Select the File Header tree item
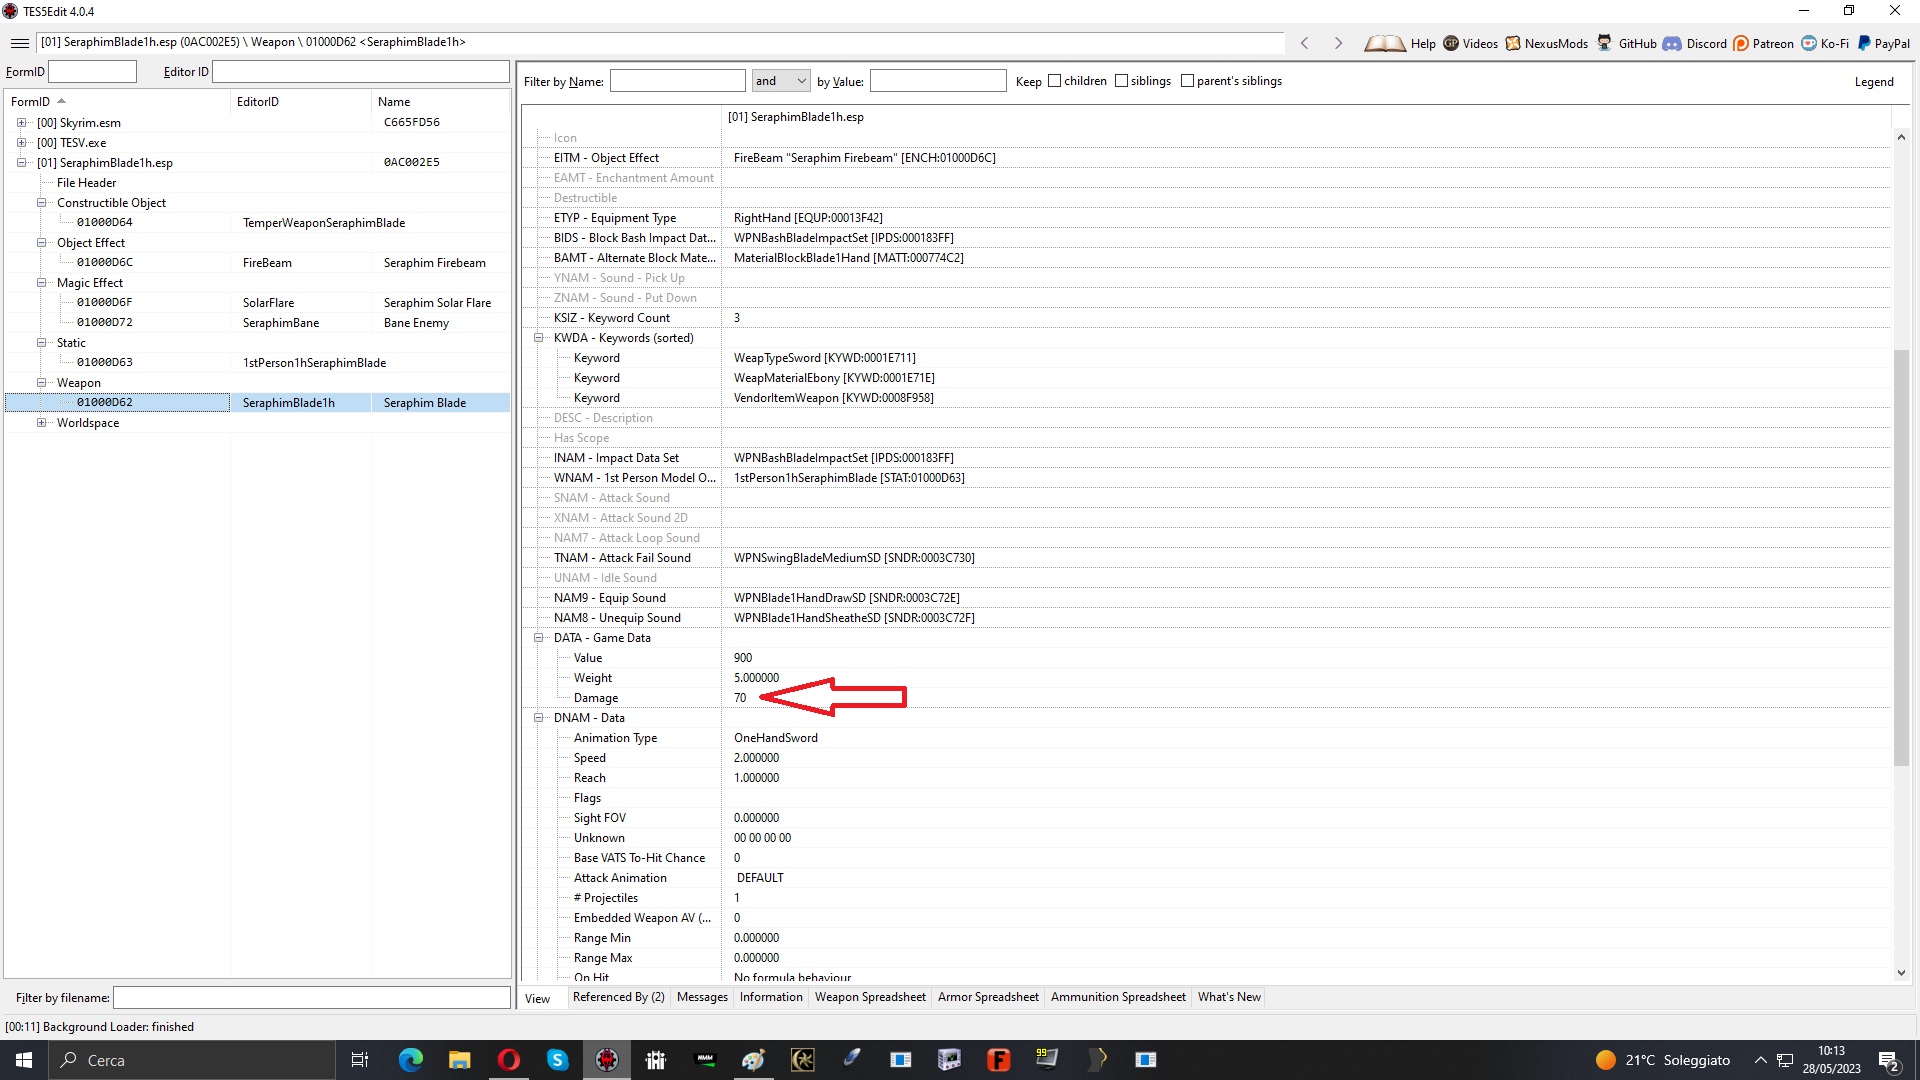1920x1080 pixels. click(87, 183)
